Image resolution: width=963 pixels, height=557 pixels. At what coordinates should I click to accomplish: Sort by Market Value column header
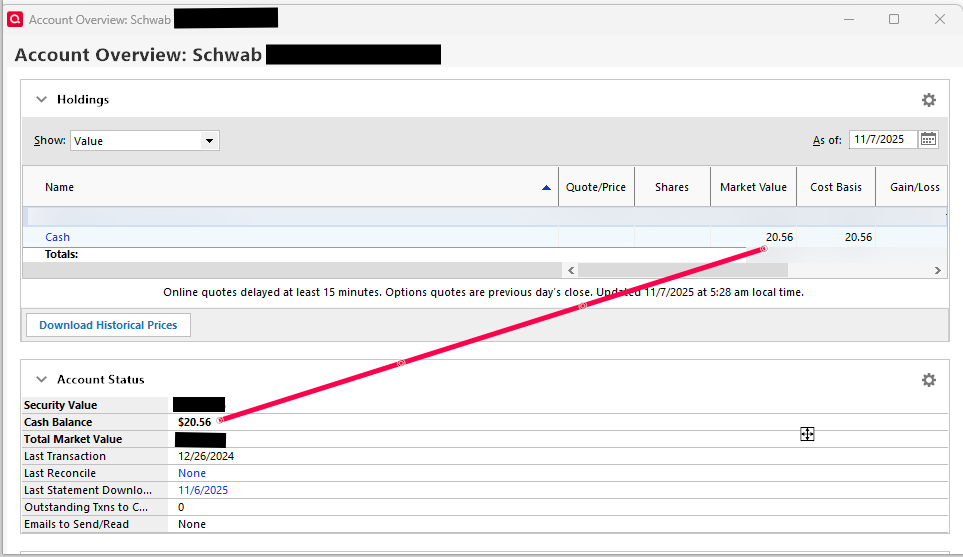[754, 187]
